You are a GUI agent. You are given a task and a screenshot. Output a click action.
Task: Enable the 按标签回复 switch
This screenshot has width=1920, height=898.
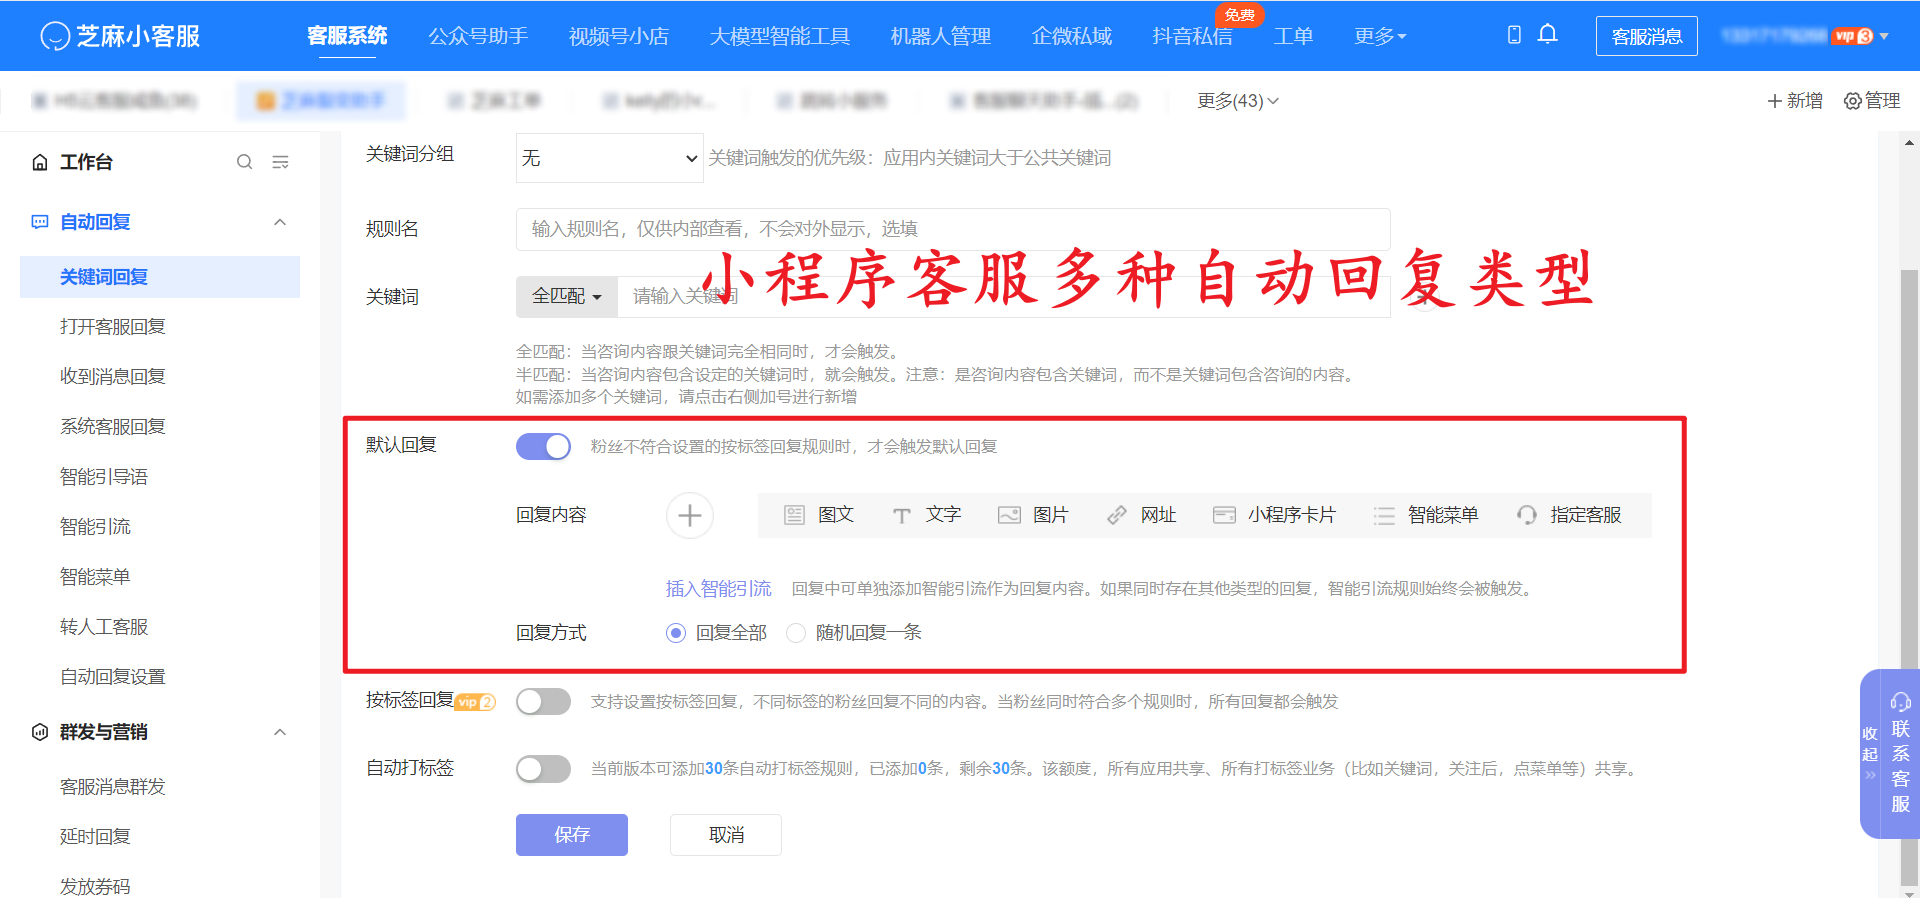pos(543,702)
